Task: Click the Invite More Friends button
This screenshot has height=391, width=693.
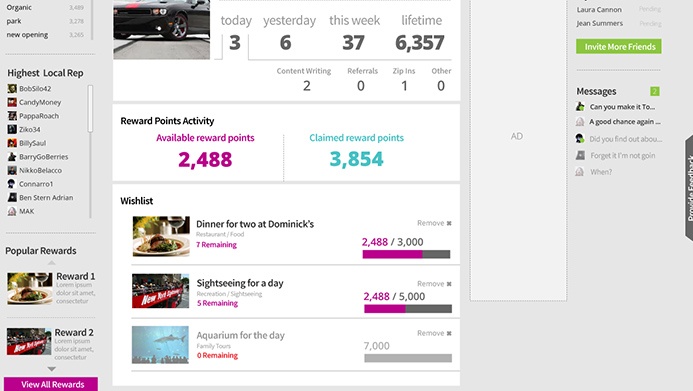Action: tap(618, 46)
